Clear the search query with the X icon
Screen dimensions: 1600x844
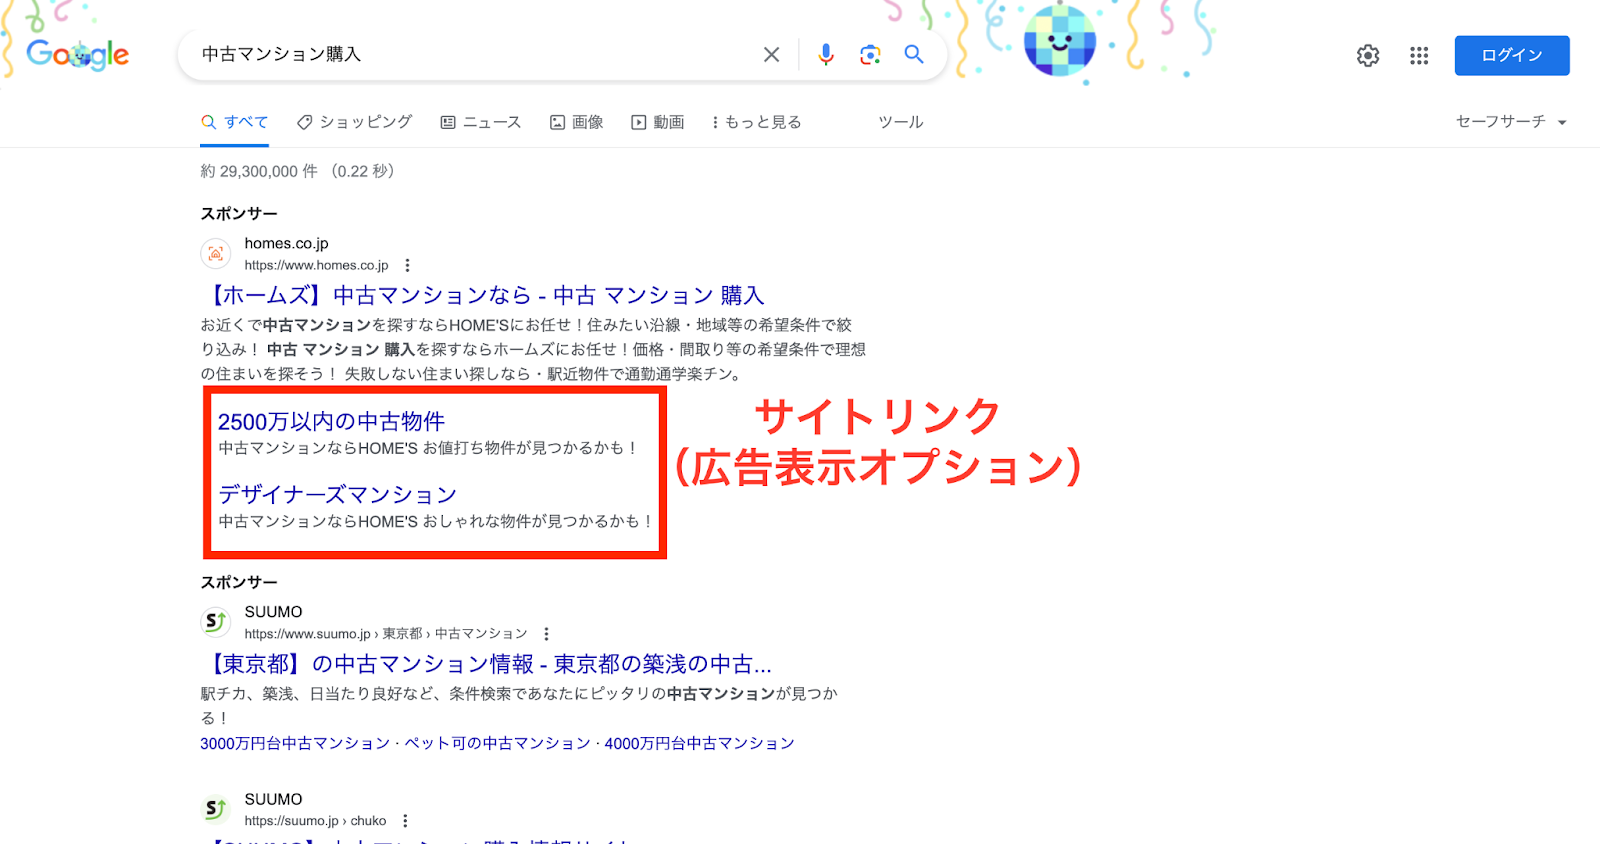point(771,55)
